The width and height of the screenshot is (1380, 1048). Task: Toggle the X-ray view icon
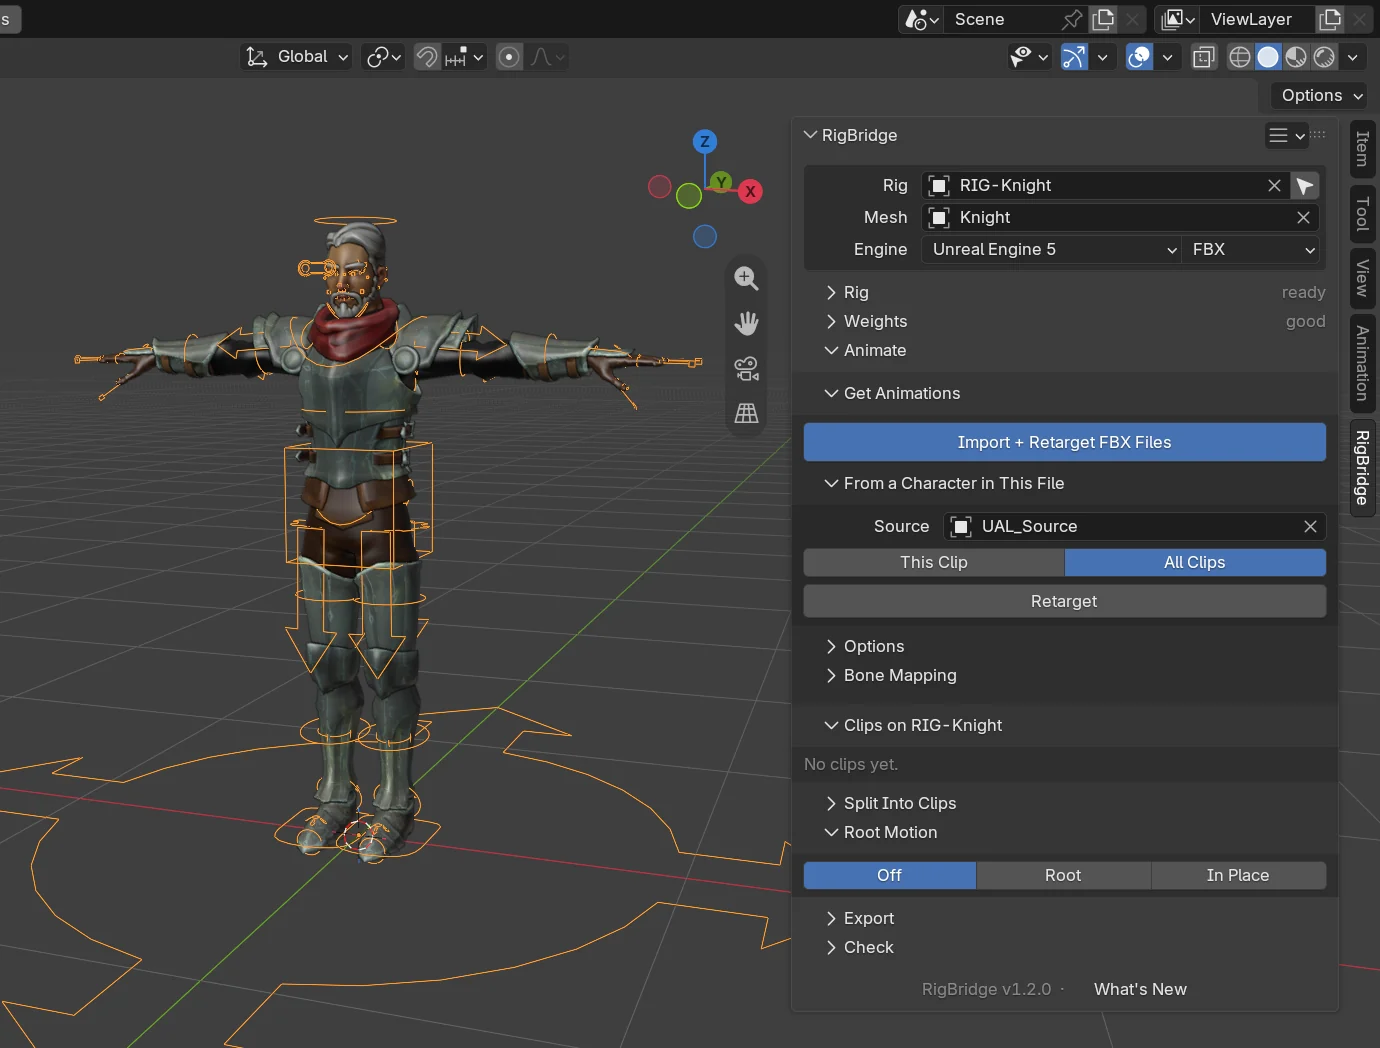[1204, 57]
